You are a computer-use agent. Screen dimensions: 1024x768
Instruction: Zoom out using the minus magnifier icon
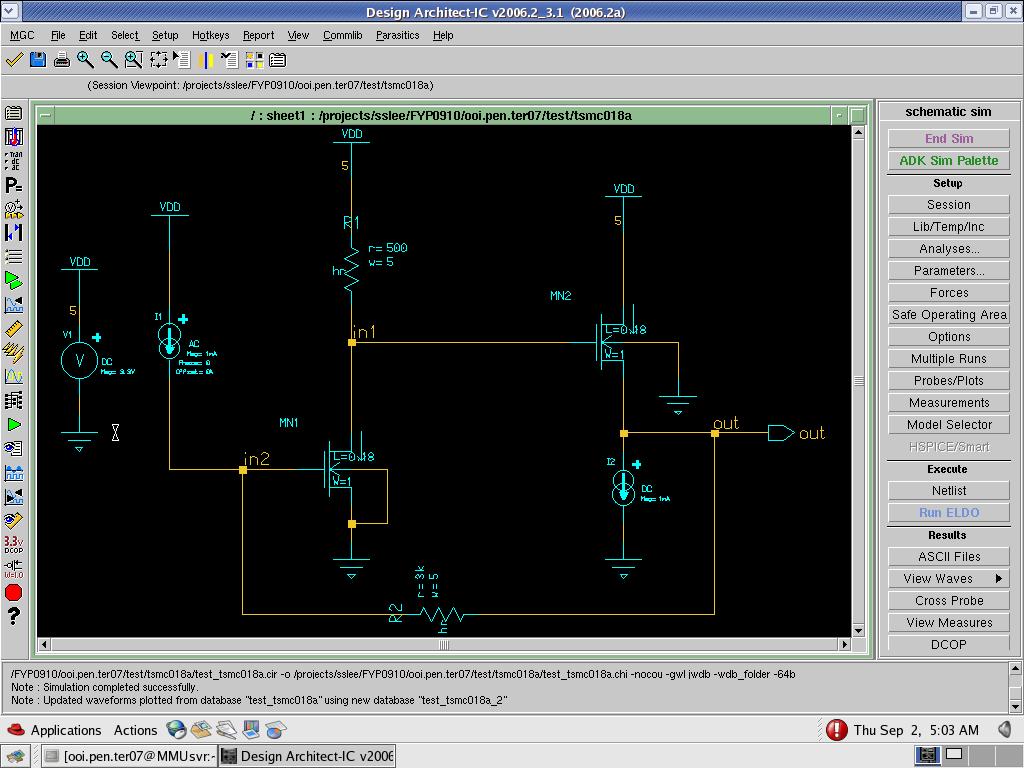tap(109, 60)
